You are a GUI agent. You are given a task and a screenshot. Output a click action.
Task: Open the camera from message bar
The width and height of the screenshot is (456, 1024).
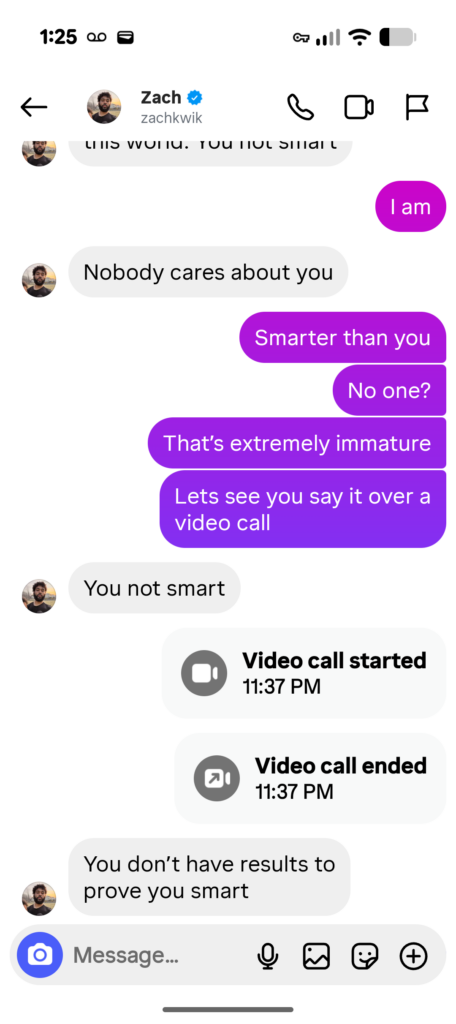(x=40, y=955)
